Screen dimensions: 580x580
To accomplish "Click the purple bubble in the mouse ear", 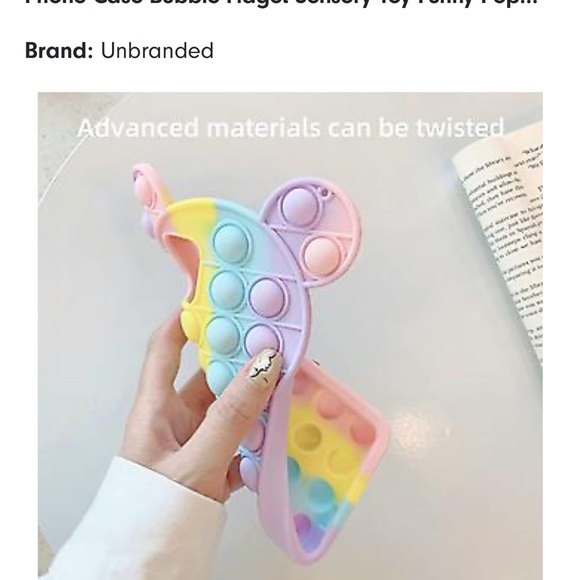I will (x=299, y=205).
